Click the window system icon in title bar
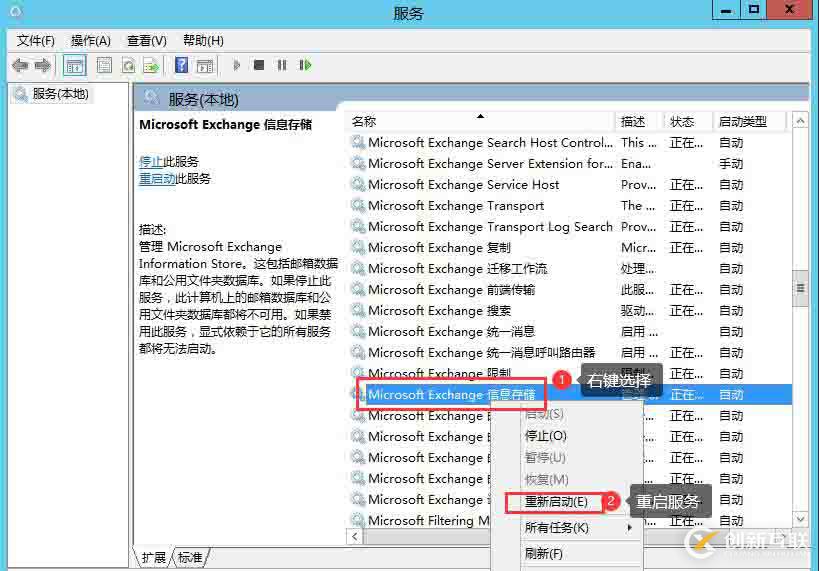Viewport: 819px width, 571px height. pyautogui.click(x=15, y=11)
